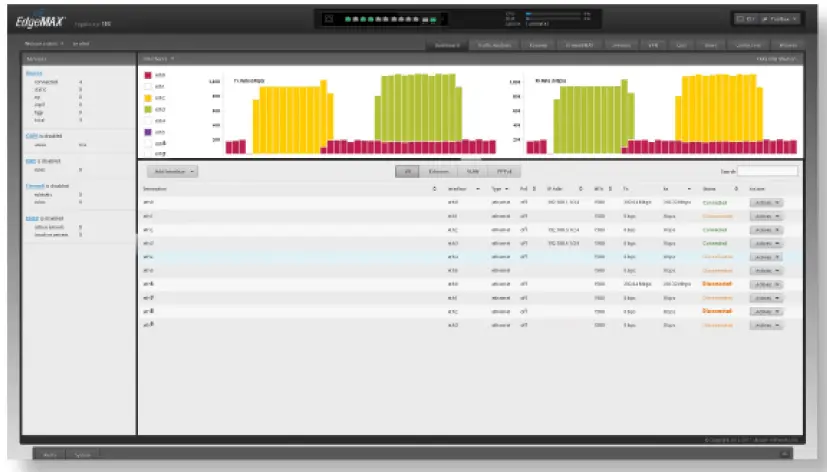Image resolution: width=827 pixels, height=472 pixels.
Task: Toggle eth1 legend checkbox in chart
Action: point(148,86)
